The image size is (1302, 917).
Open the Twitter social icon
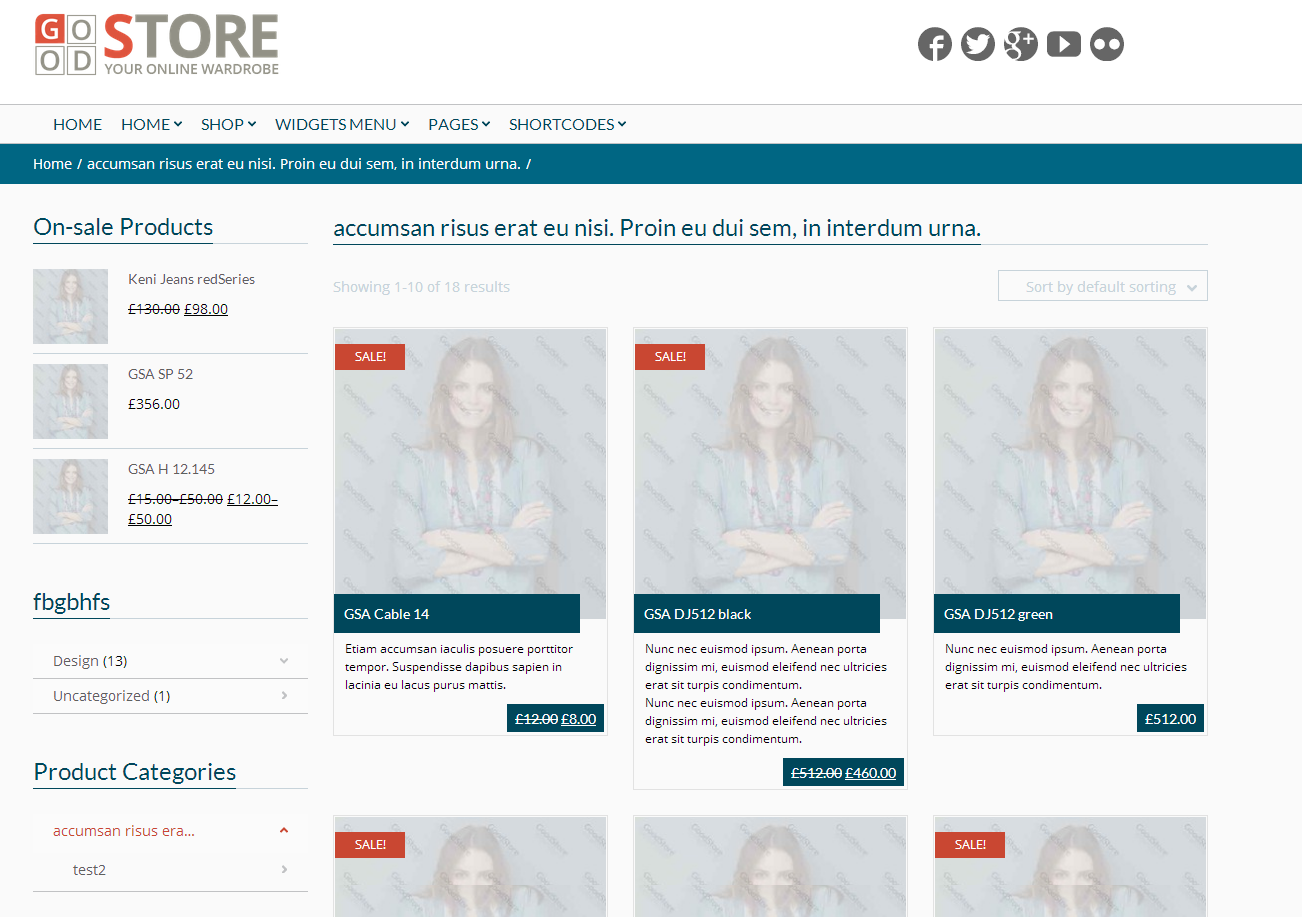click(x=977, y=44)
